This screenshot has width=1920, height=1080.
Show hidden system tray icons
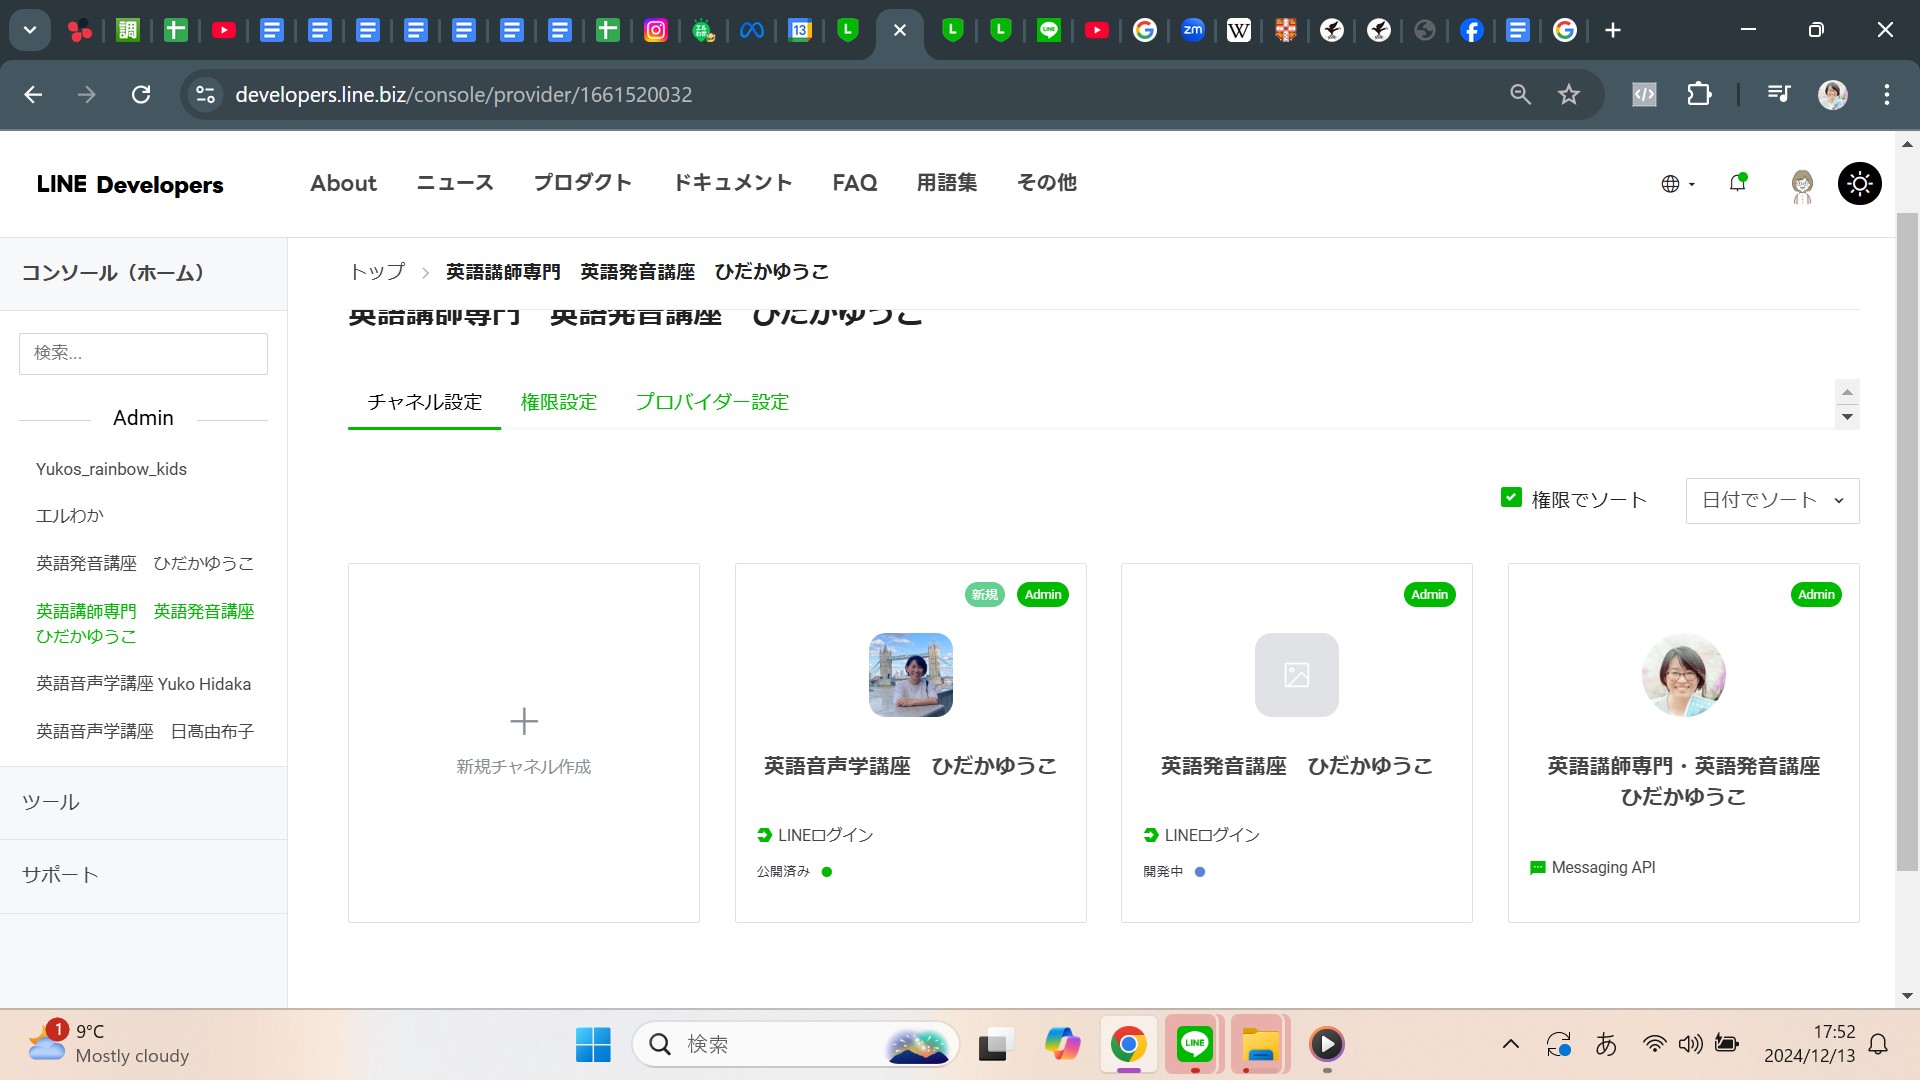click(x=1511, y=1045)
